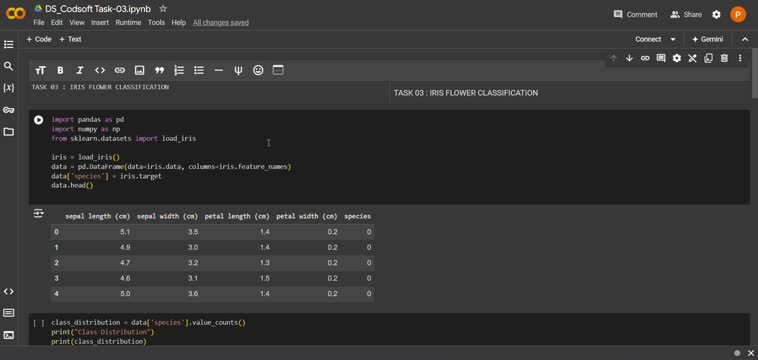This screenshot has width=758, height=360.
Task: Mirror the cell in a tab
Action: pyautogui.click(x=708, y=58)
